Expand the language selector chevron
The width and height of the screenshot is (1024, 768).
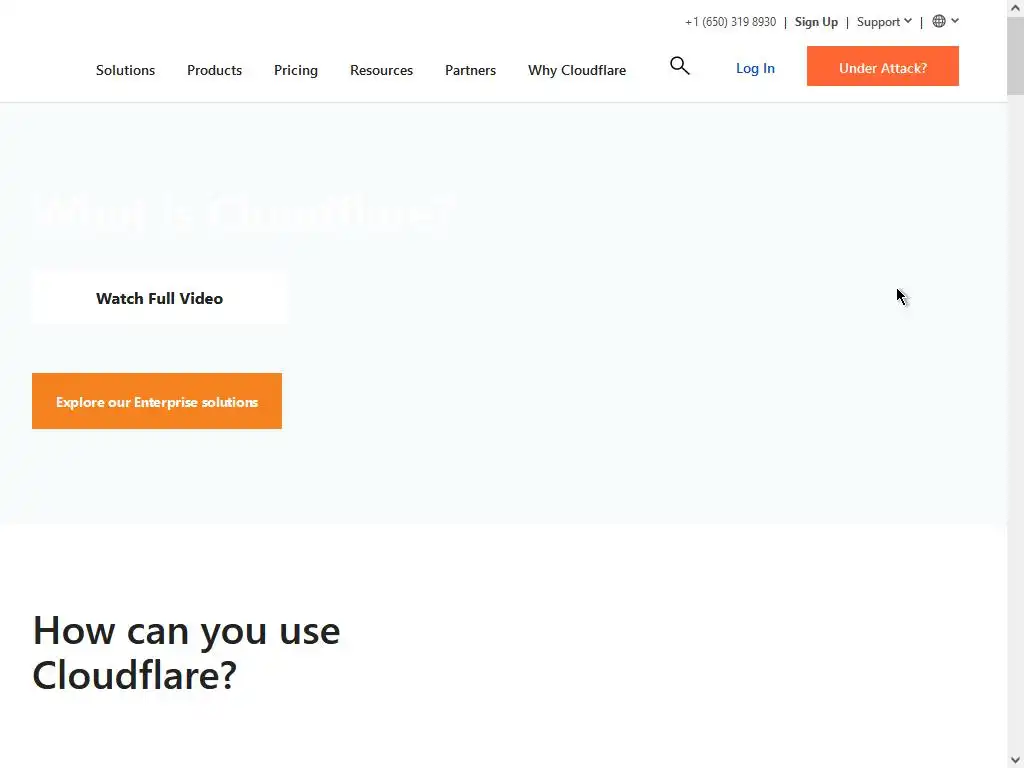tap(955, 21)
